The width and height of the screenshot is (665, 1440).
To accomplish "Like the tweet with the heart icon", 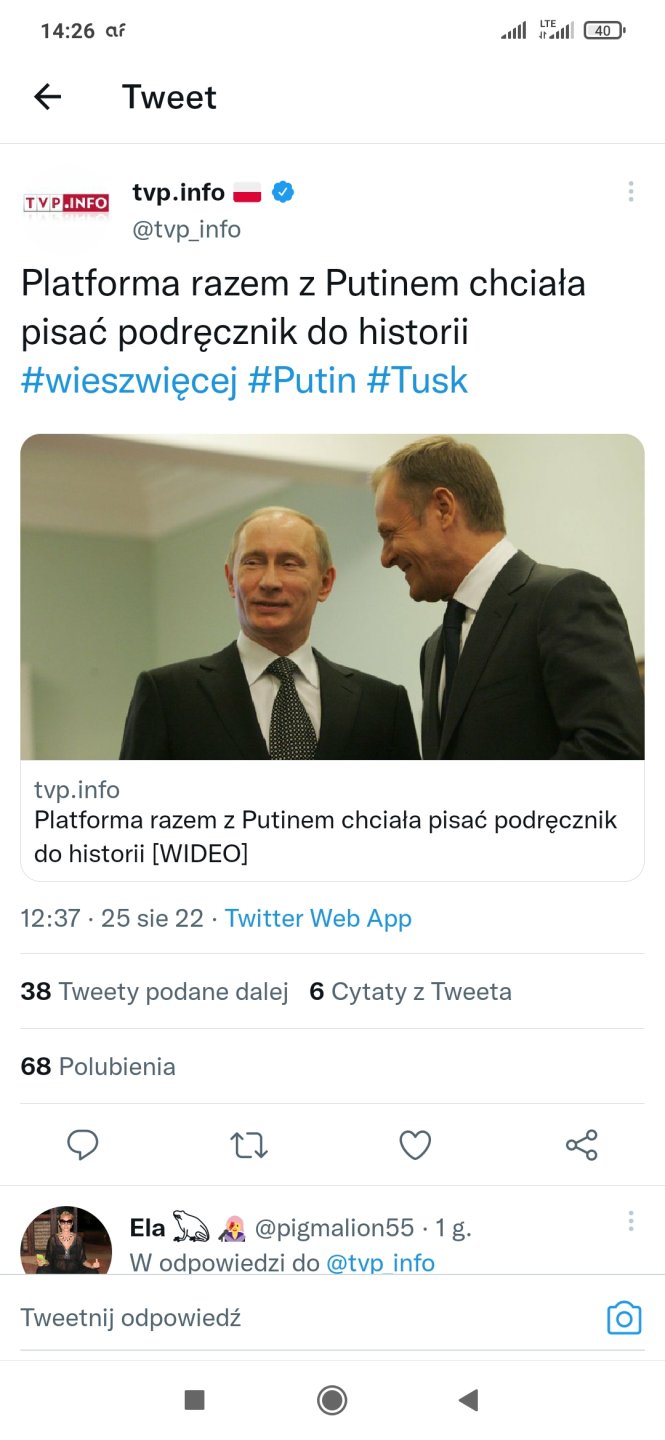I will 415,1145.
